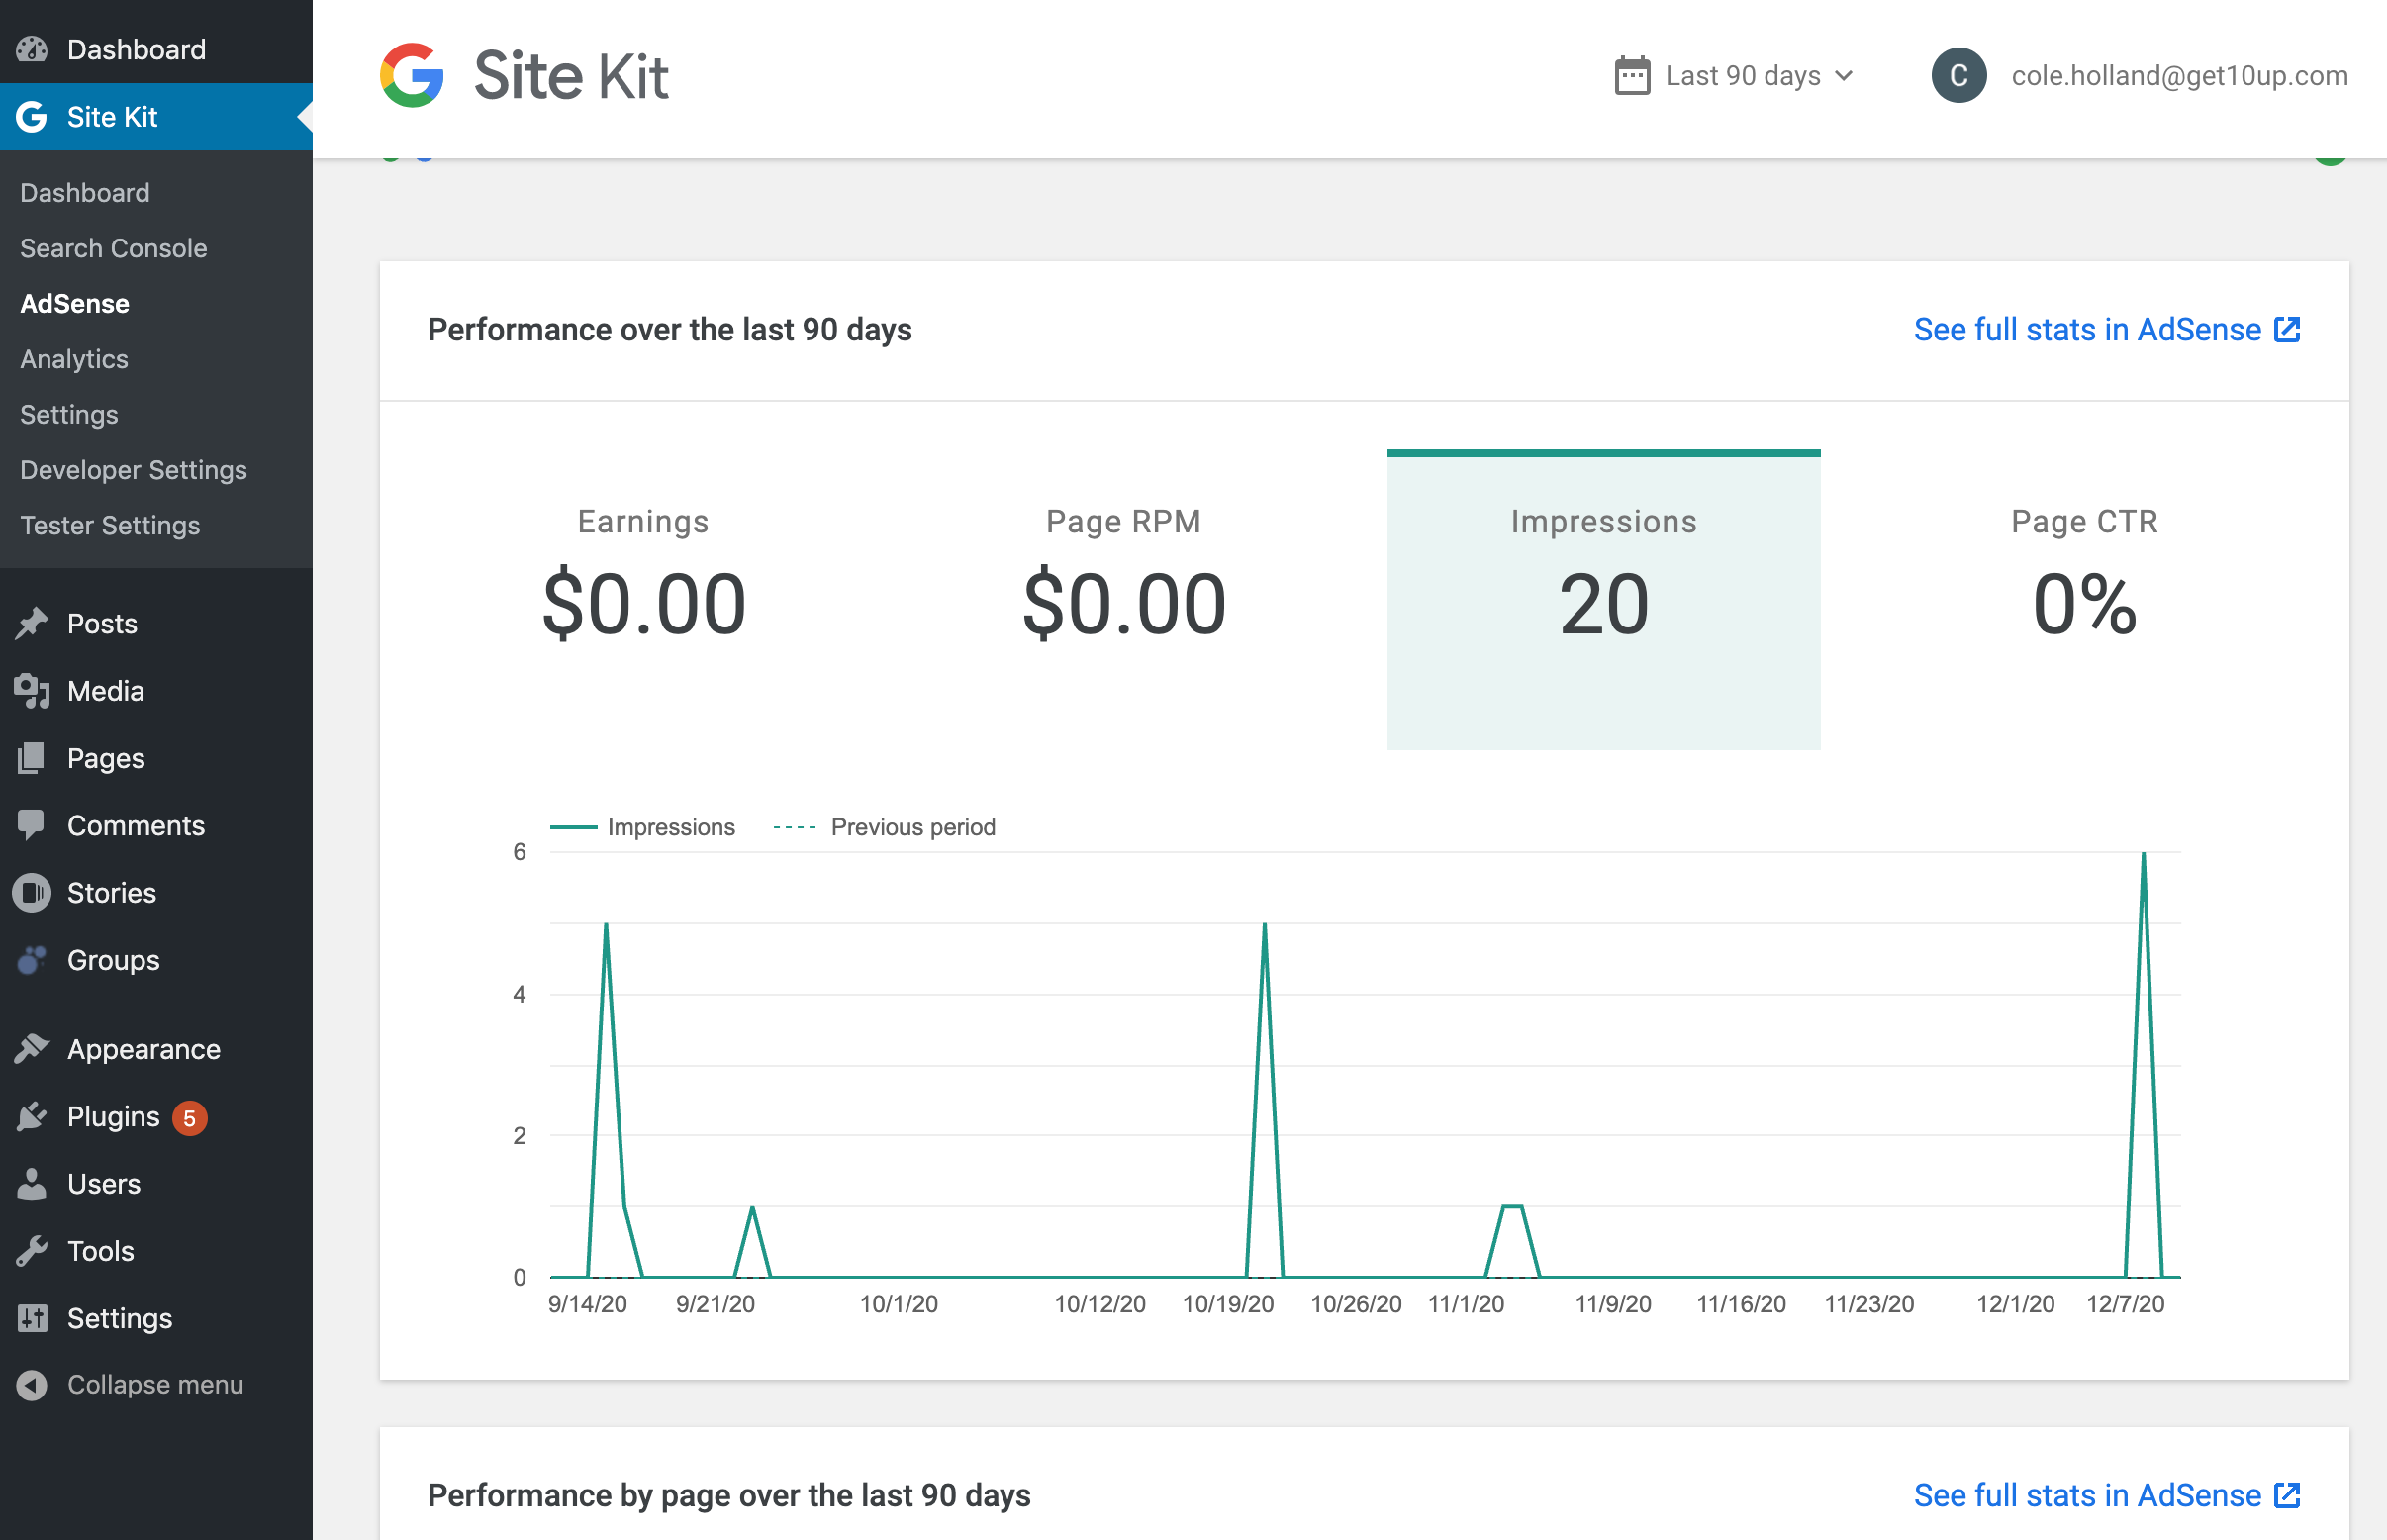Viewport: 2387px width, 1540px height.
Task: Click the Tools wrench icon
Action: click(33, 1250)
